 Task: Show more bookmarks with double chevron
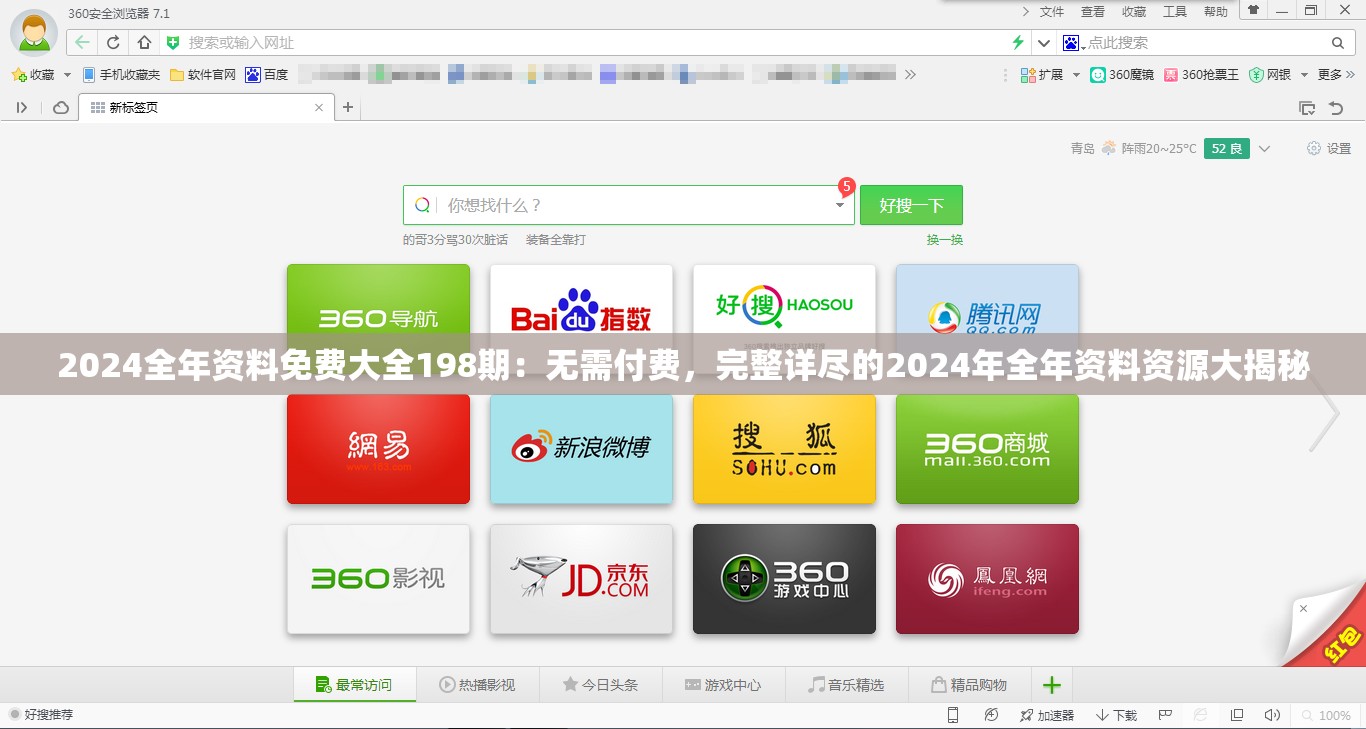click(910, 74)
